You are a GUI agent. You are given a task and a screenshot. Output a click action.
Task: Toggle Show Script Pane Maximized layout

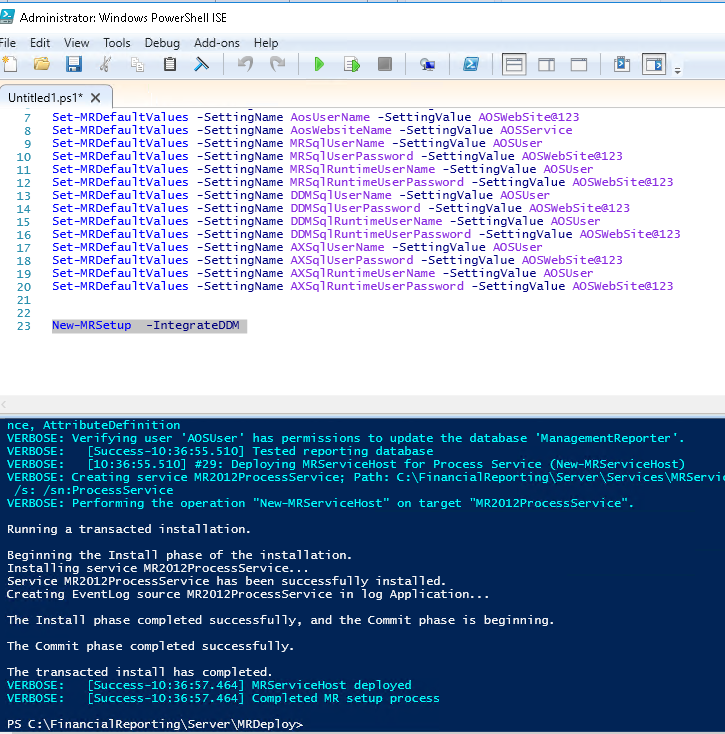pyautogui.click(x=578, y=65)
